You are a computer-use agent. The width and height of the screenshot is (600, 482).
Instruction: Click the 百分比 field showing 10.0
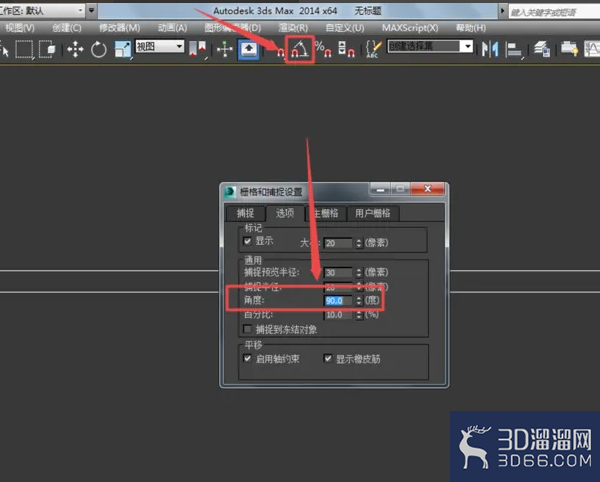point(338,315)
